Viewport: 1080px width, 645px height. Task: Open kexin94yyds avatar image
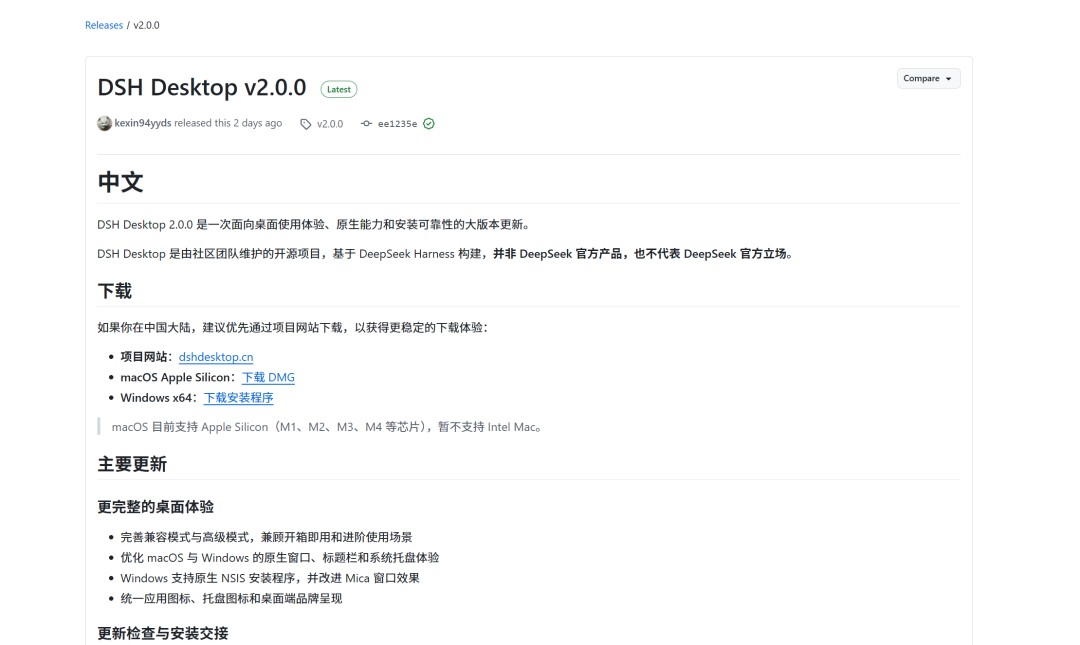click(105, 123)
